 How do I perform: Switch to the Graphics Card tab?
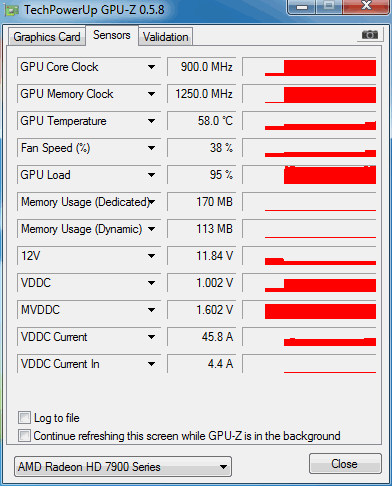point(47,37)
